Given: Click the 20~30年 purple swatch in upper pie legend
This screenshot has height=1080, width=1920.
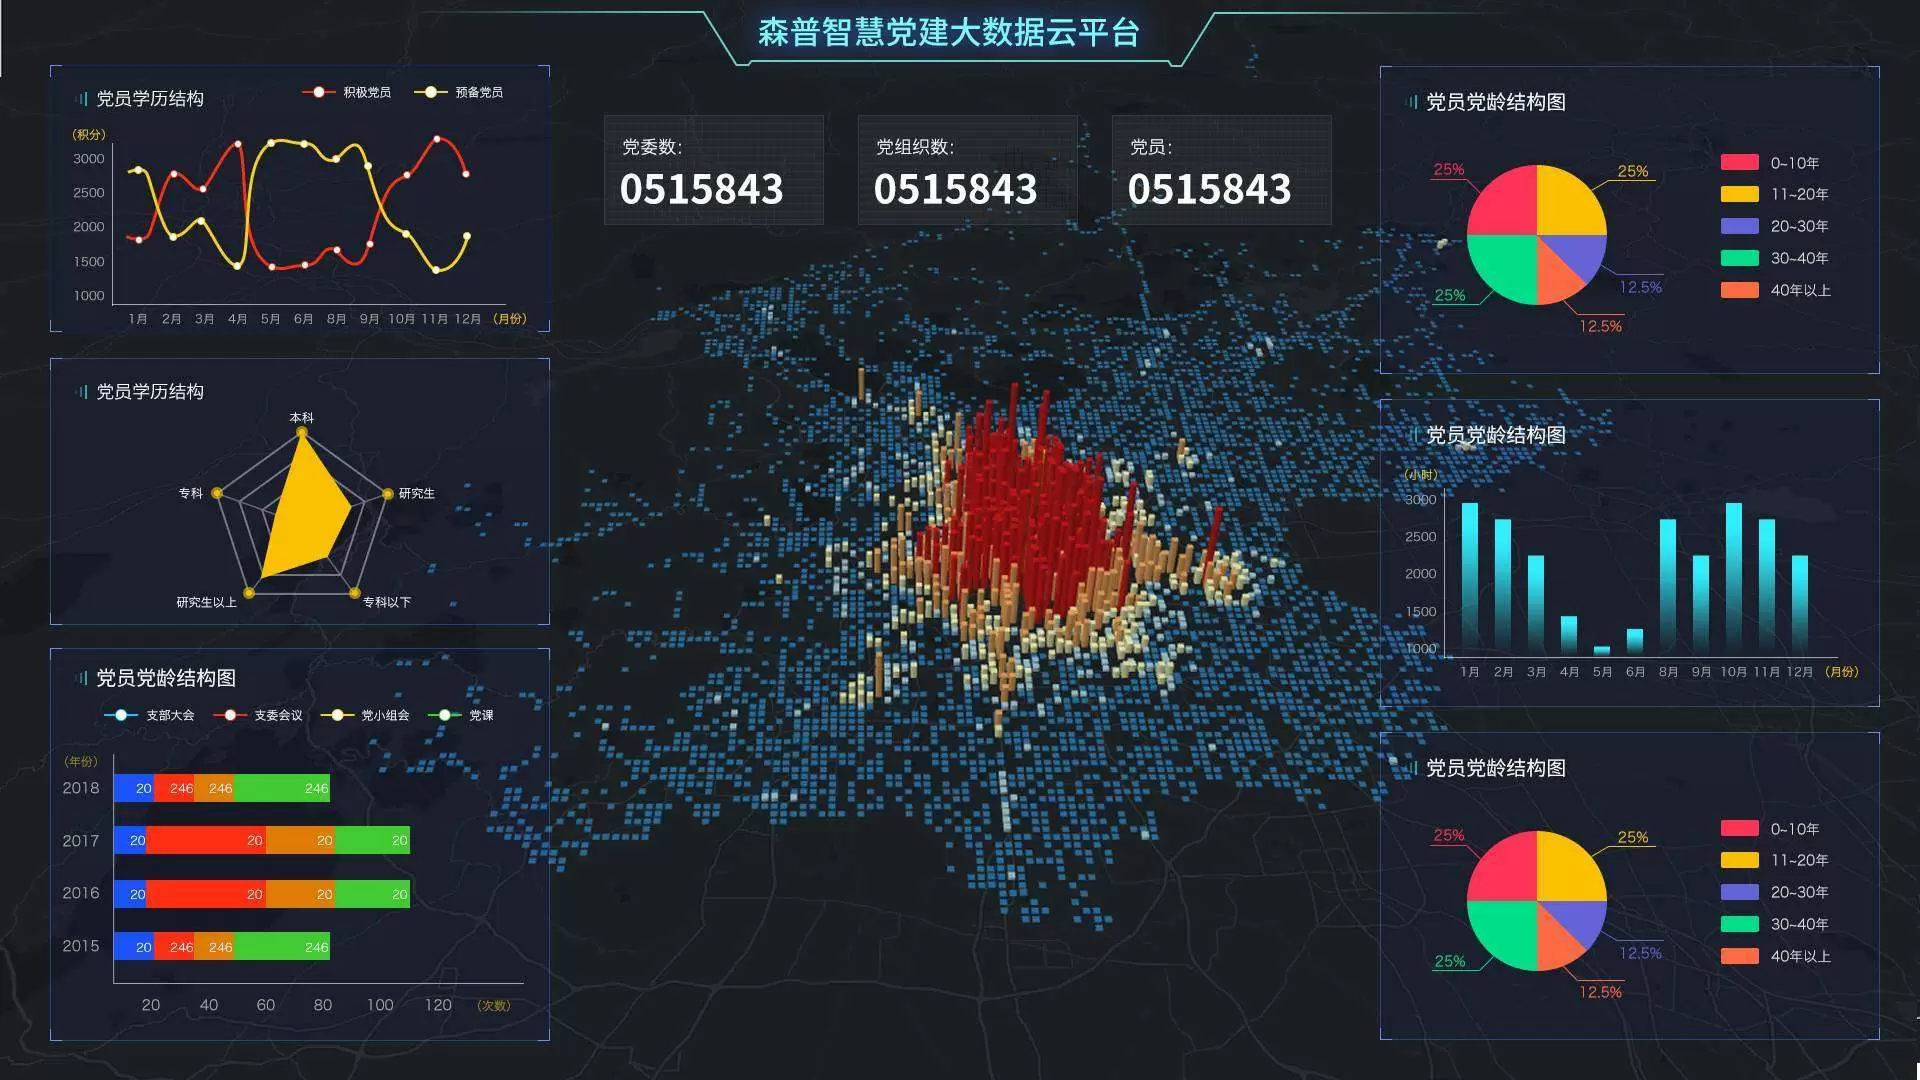Looking at the screenshot, I should [1739, 226].
